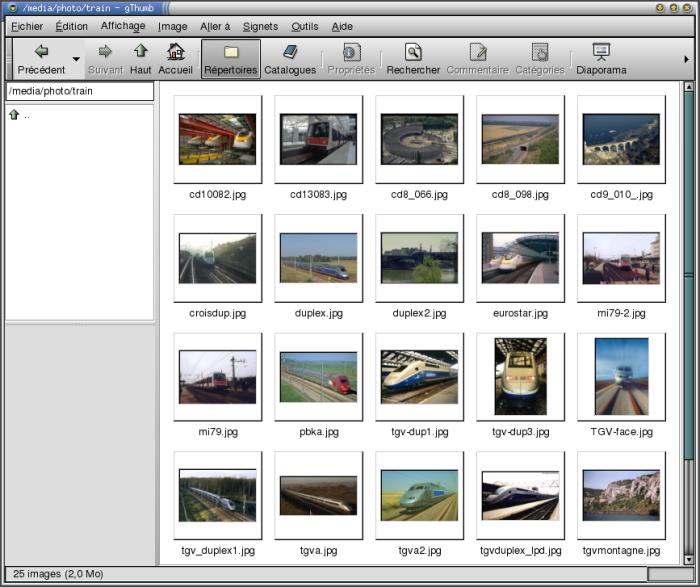This screenshot has width=700, height=587.
Task: Click the Précédent back arrow icon
Action: point(41,52)
